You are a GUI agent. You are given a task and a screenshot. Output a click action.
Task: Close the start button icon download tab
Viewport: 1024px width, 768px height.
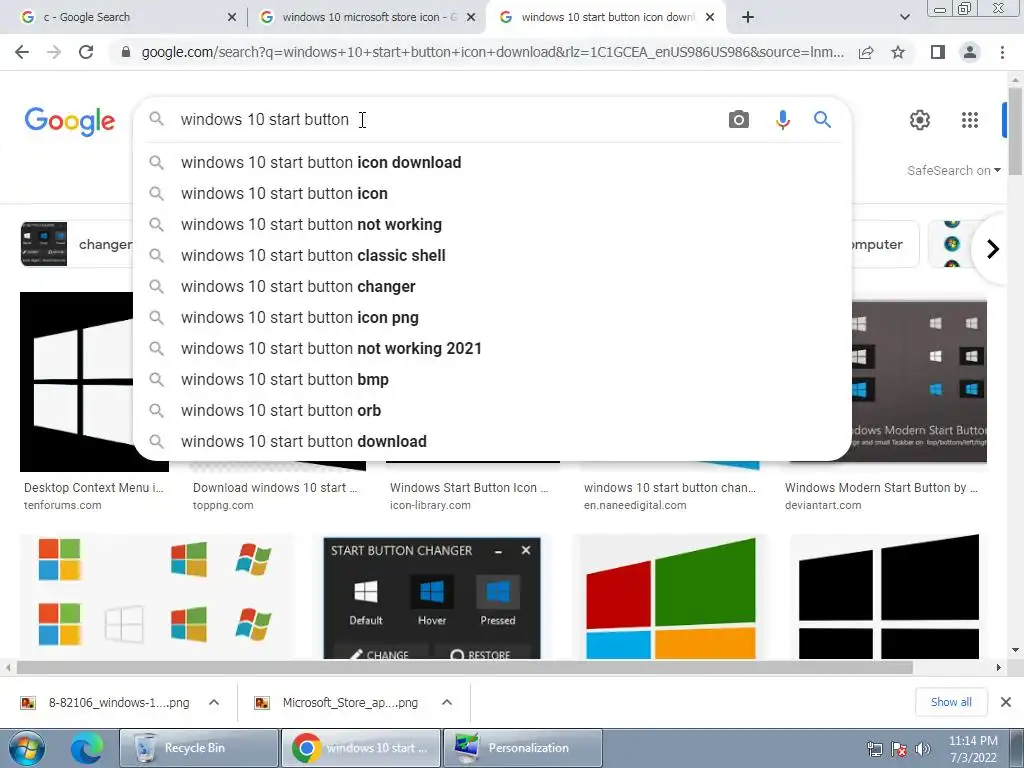pos(710,18)
